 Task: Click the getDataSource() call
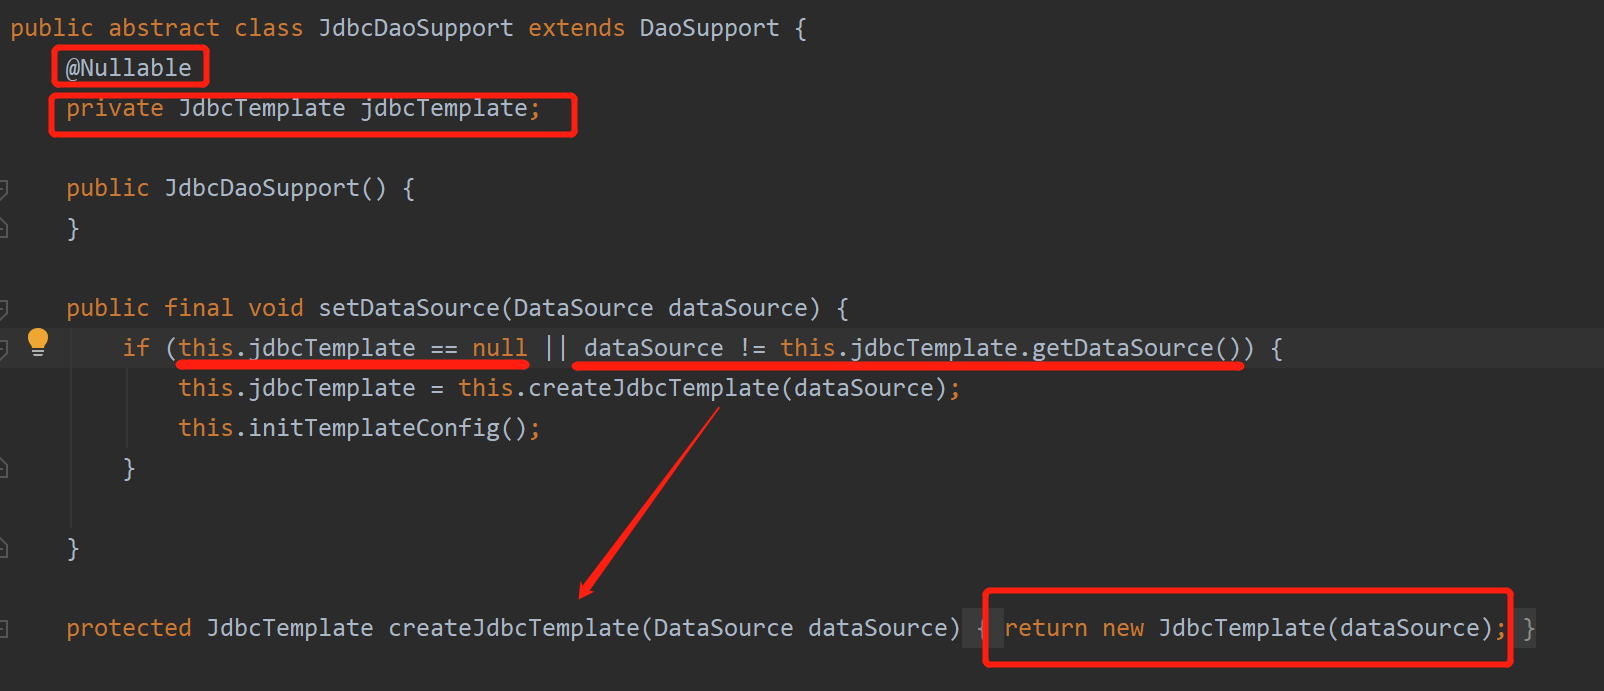1136,348
